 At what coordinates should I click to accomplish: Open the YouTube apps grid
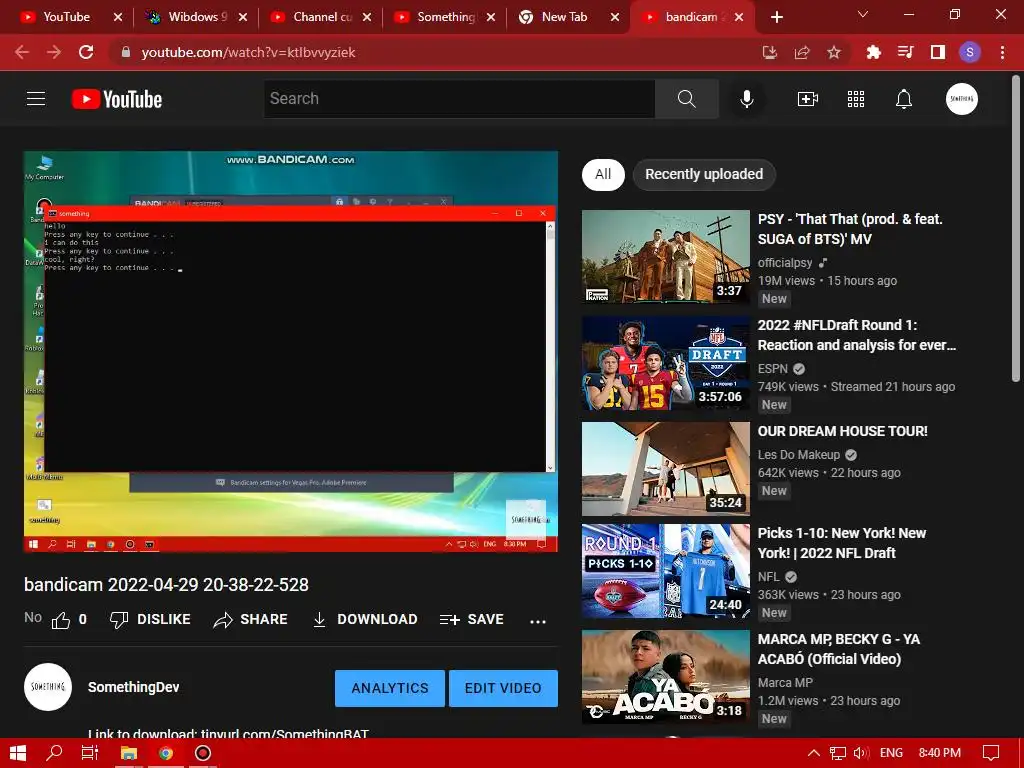pyautogui.click(x=856, y=99)
